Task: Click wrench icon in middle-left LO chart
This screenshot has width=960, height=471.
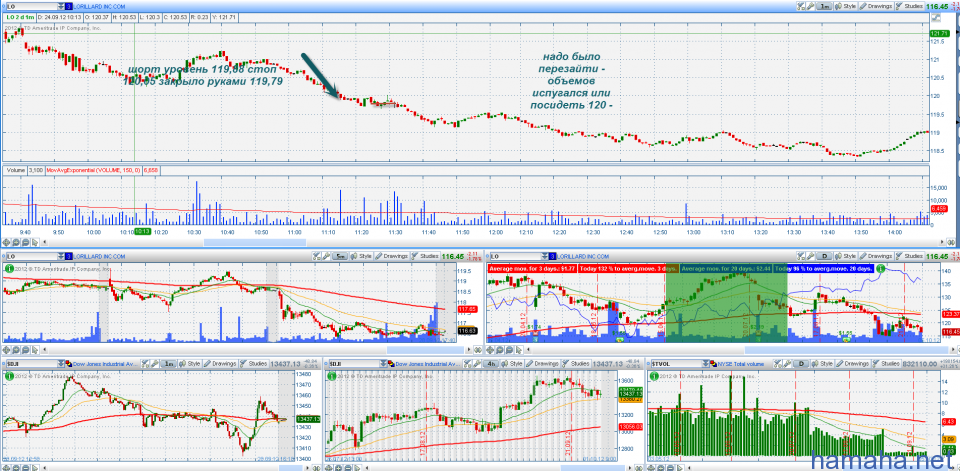Action: (325, 256)
